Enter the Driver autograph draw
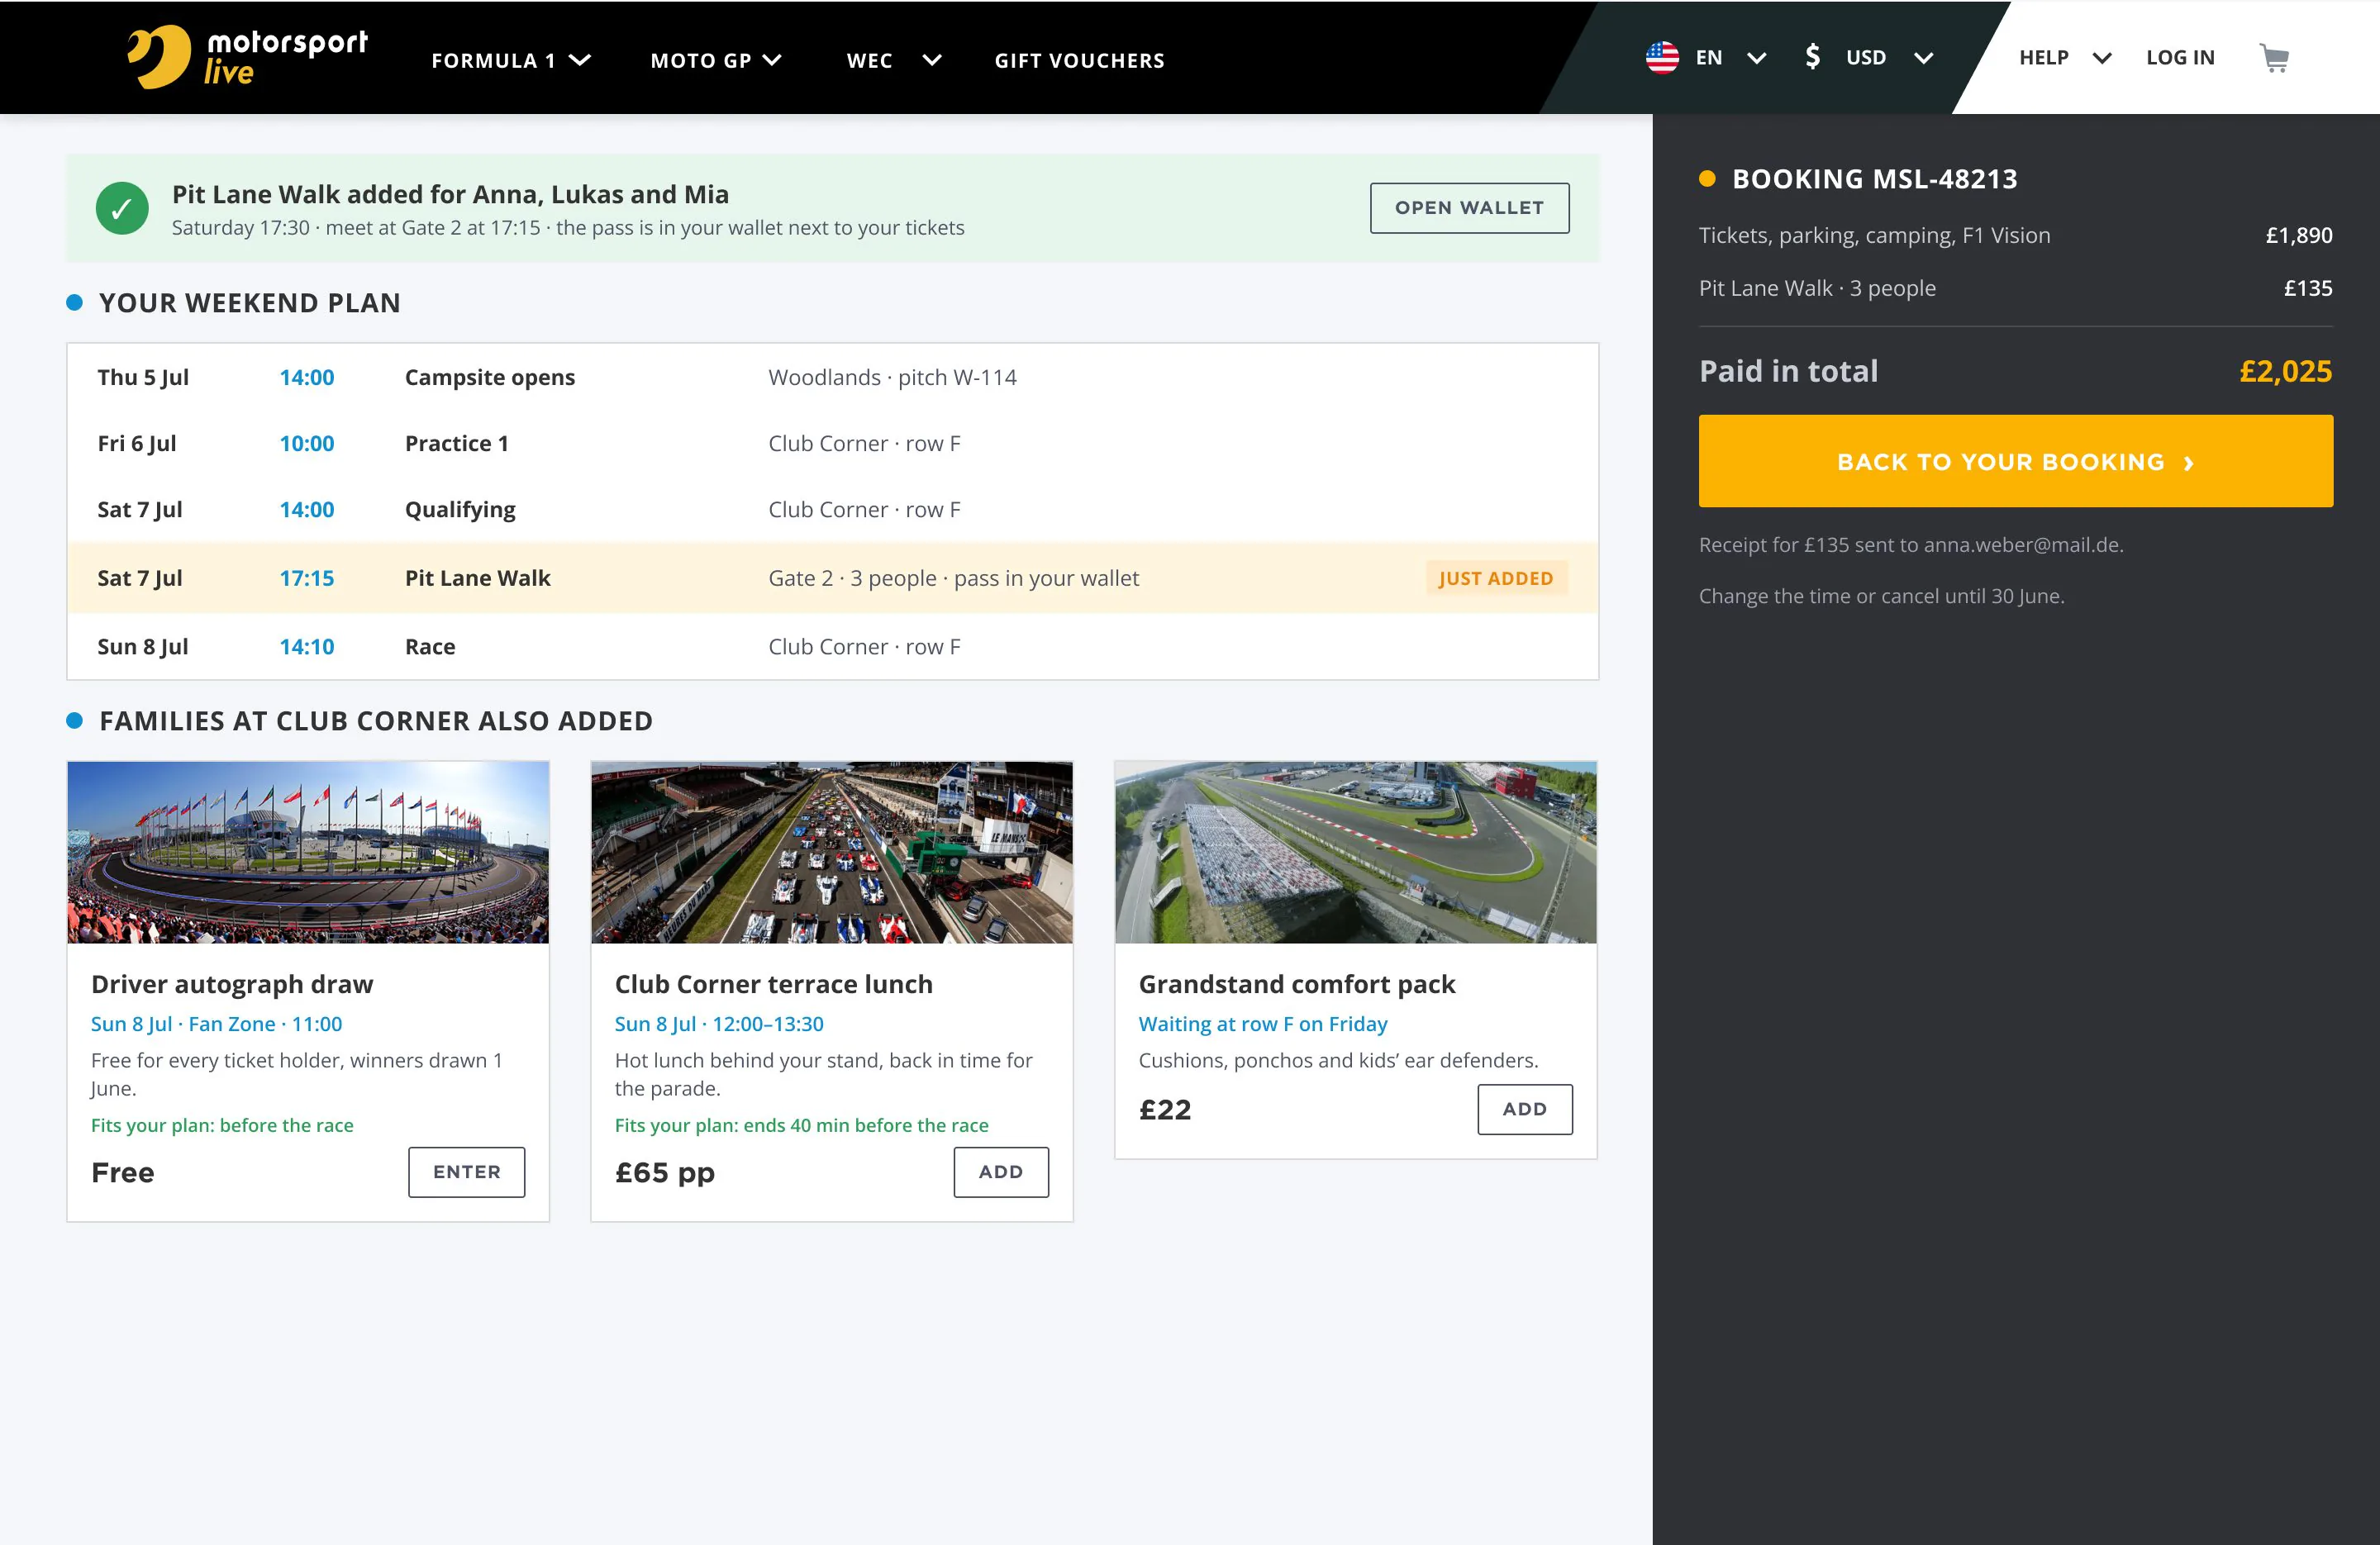This screenshot has height=1545, width=2380. [466, 1171]
